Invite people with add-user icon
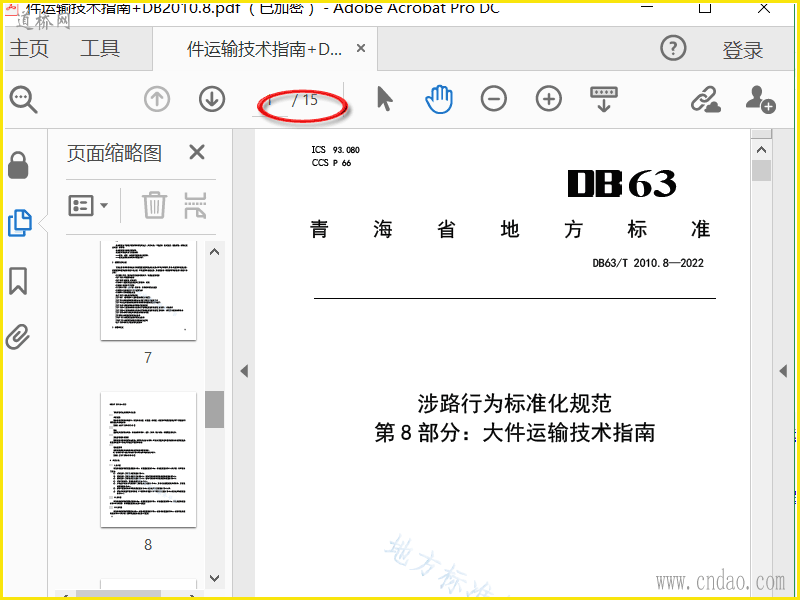Image resolution: width=800 pixels, height=600 pixels. (x=760, y=99)
